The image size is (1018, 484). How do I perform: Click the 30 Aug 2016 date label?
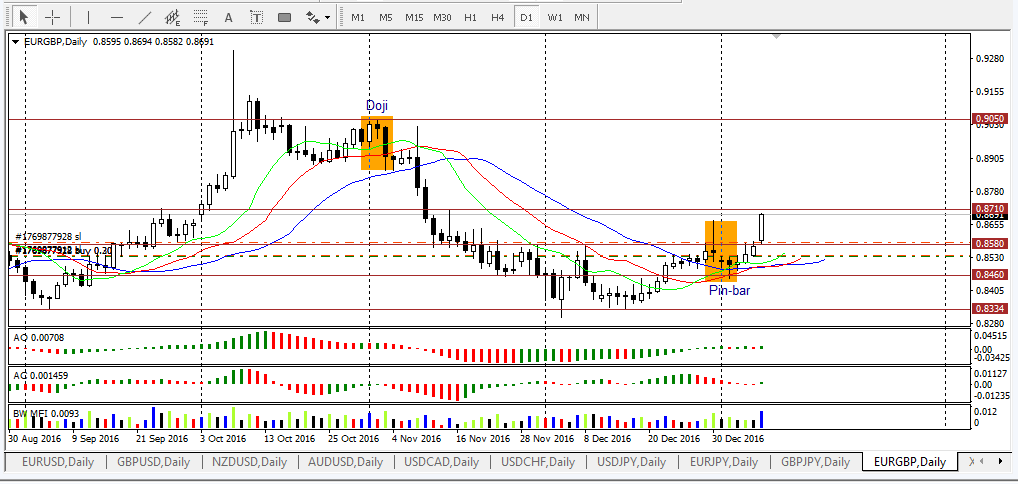[x=34, y=439]
